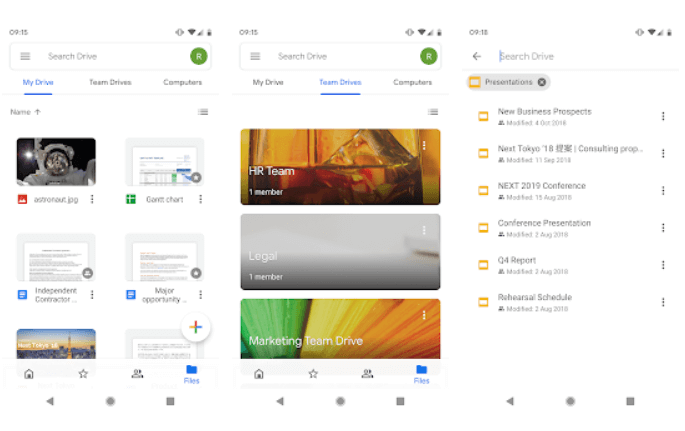The height and width of the screenshot is (431, 685).
Task: Tap Android home button in second screen
Action: point(340,401)
